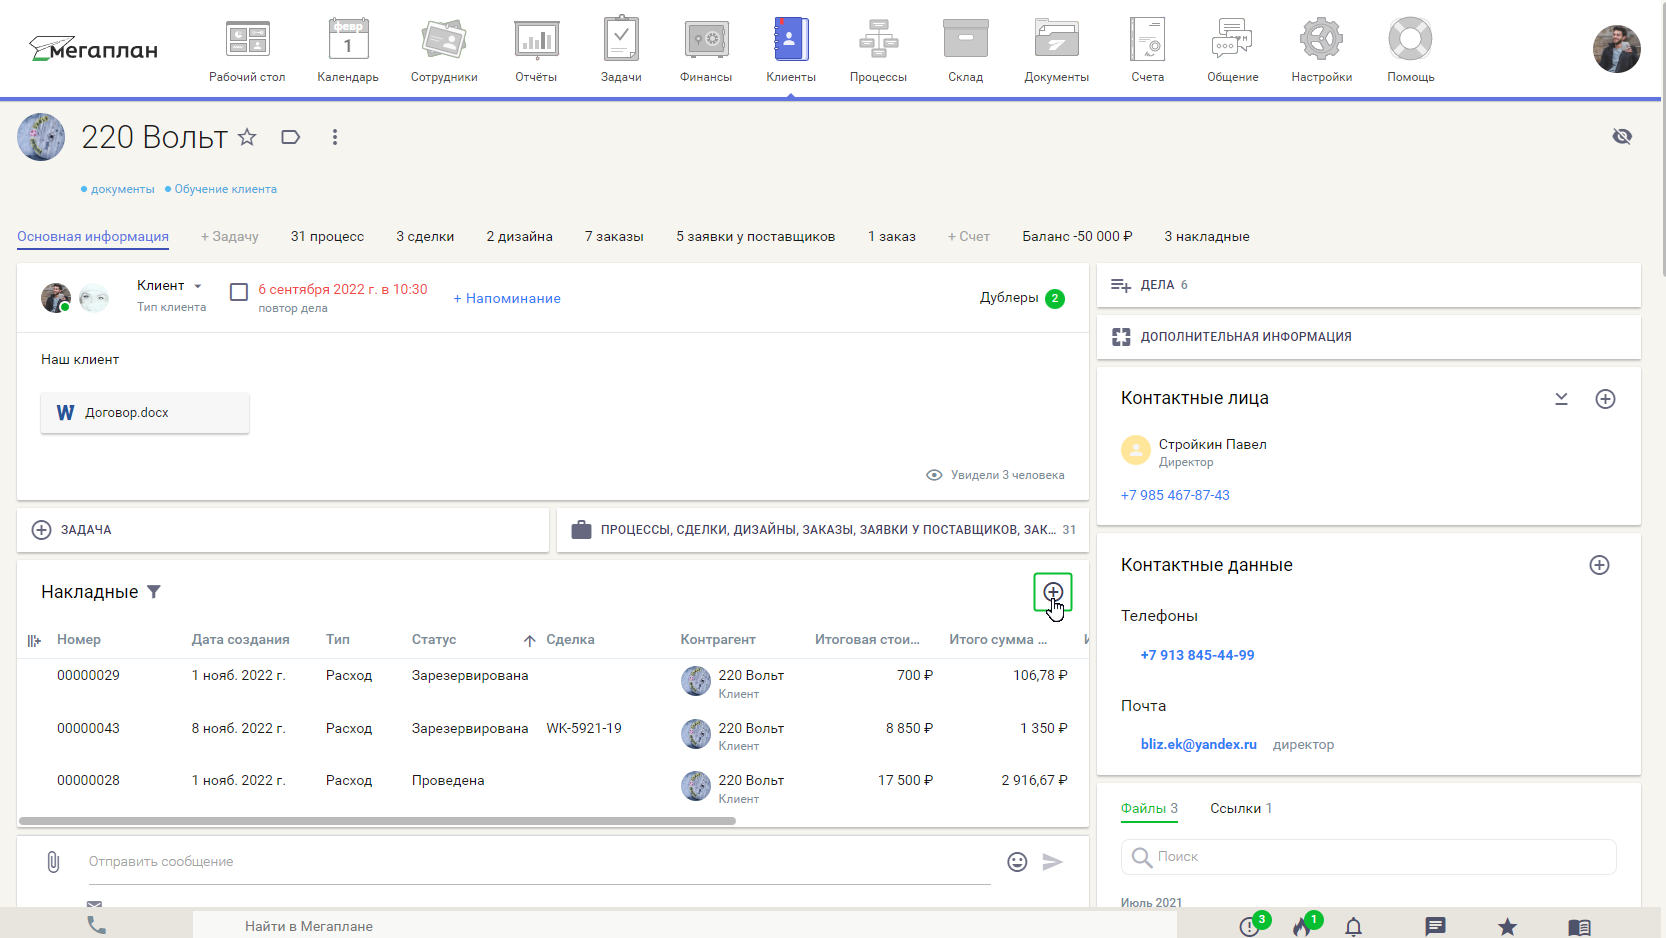Open the 3 сделки tab

(x=425, y=237)
